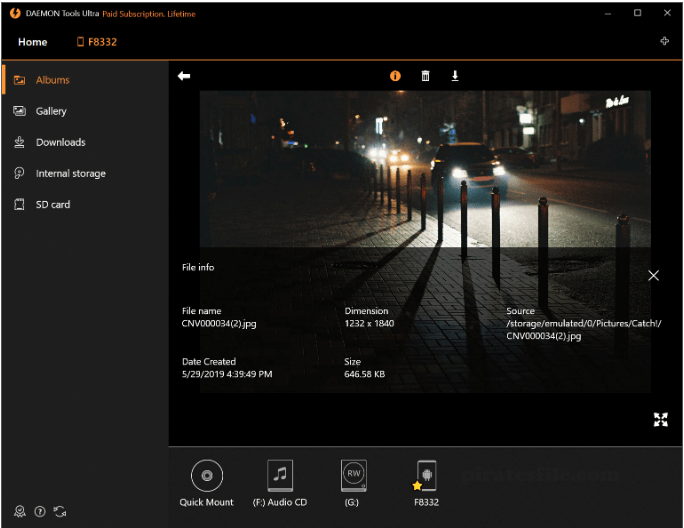
Task: Click the Internal storage icon
Action: 19,173
